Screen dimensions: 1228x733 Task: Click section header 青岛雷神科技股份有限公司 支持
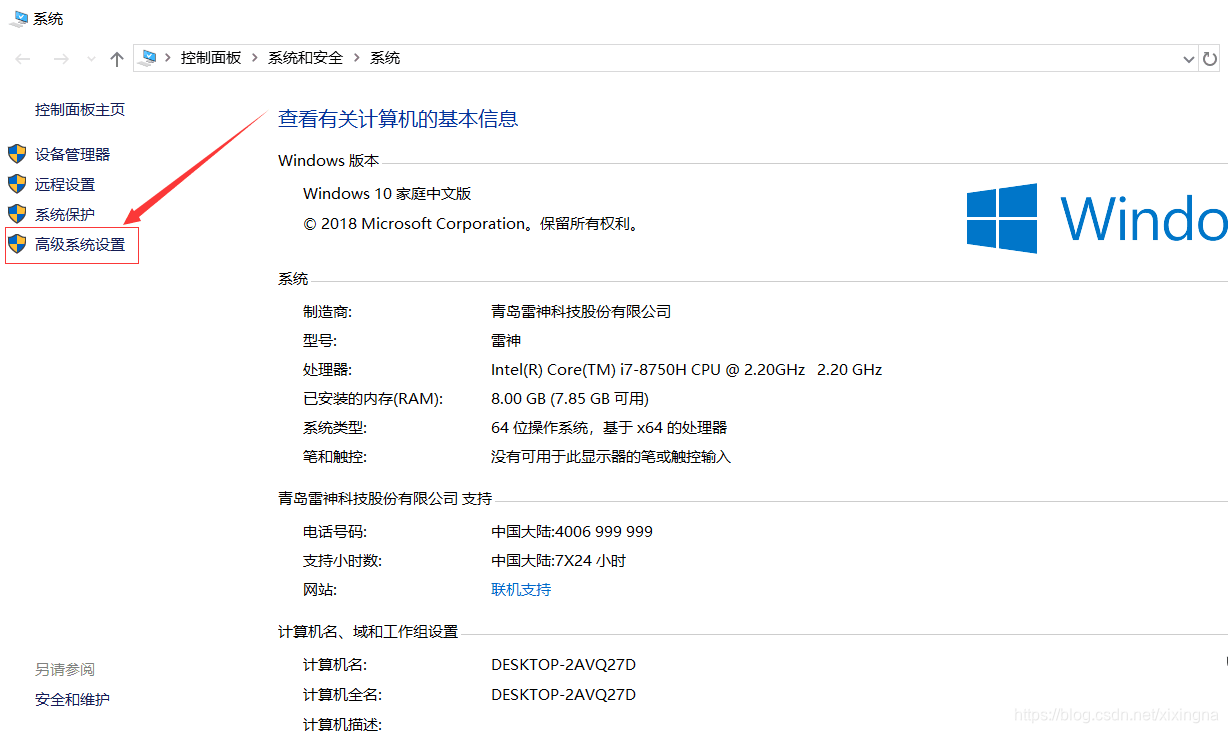tap(385, 498)
